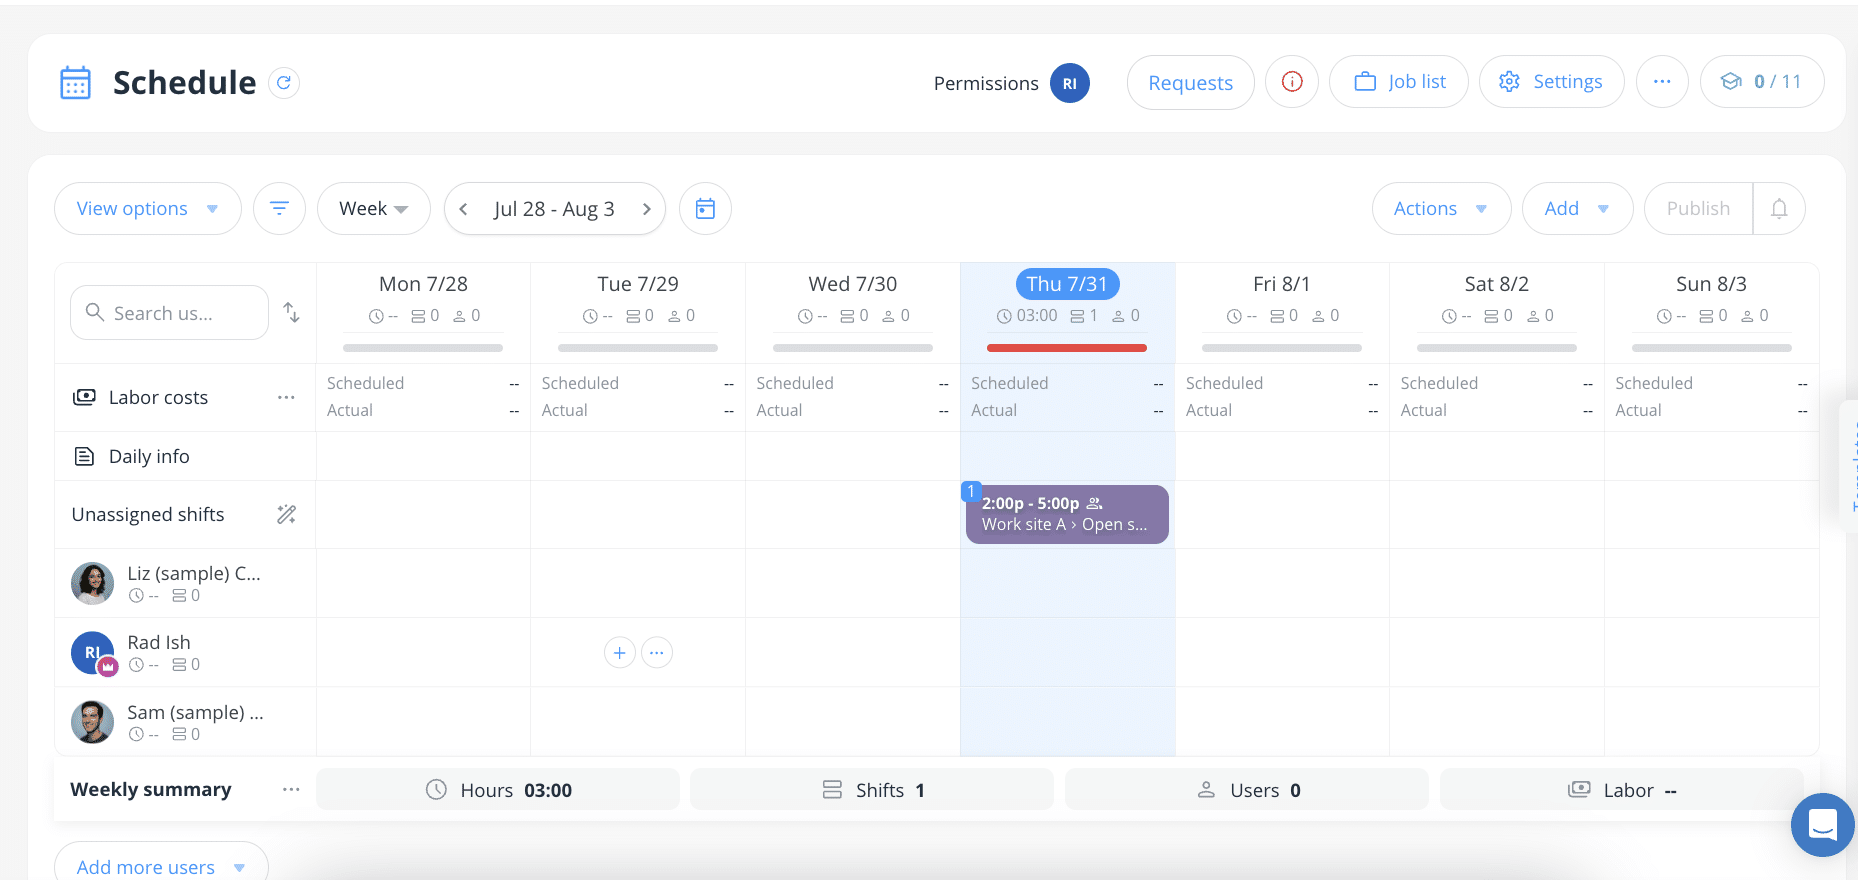The width and height of the screenshot is (1858, 880).
Task: Select the Mon 7/28 day header
Action: [x=423, y=284]
